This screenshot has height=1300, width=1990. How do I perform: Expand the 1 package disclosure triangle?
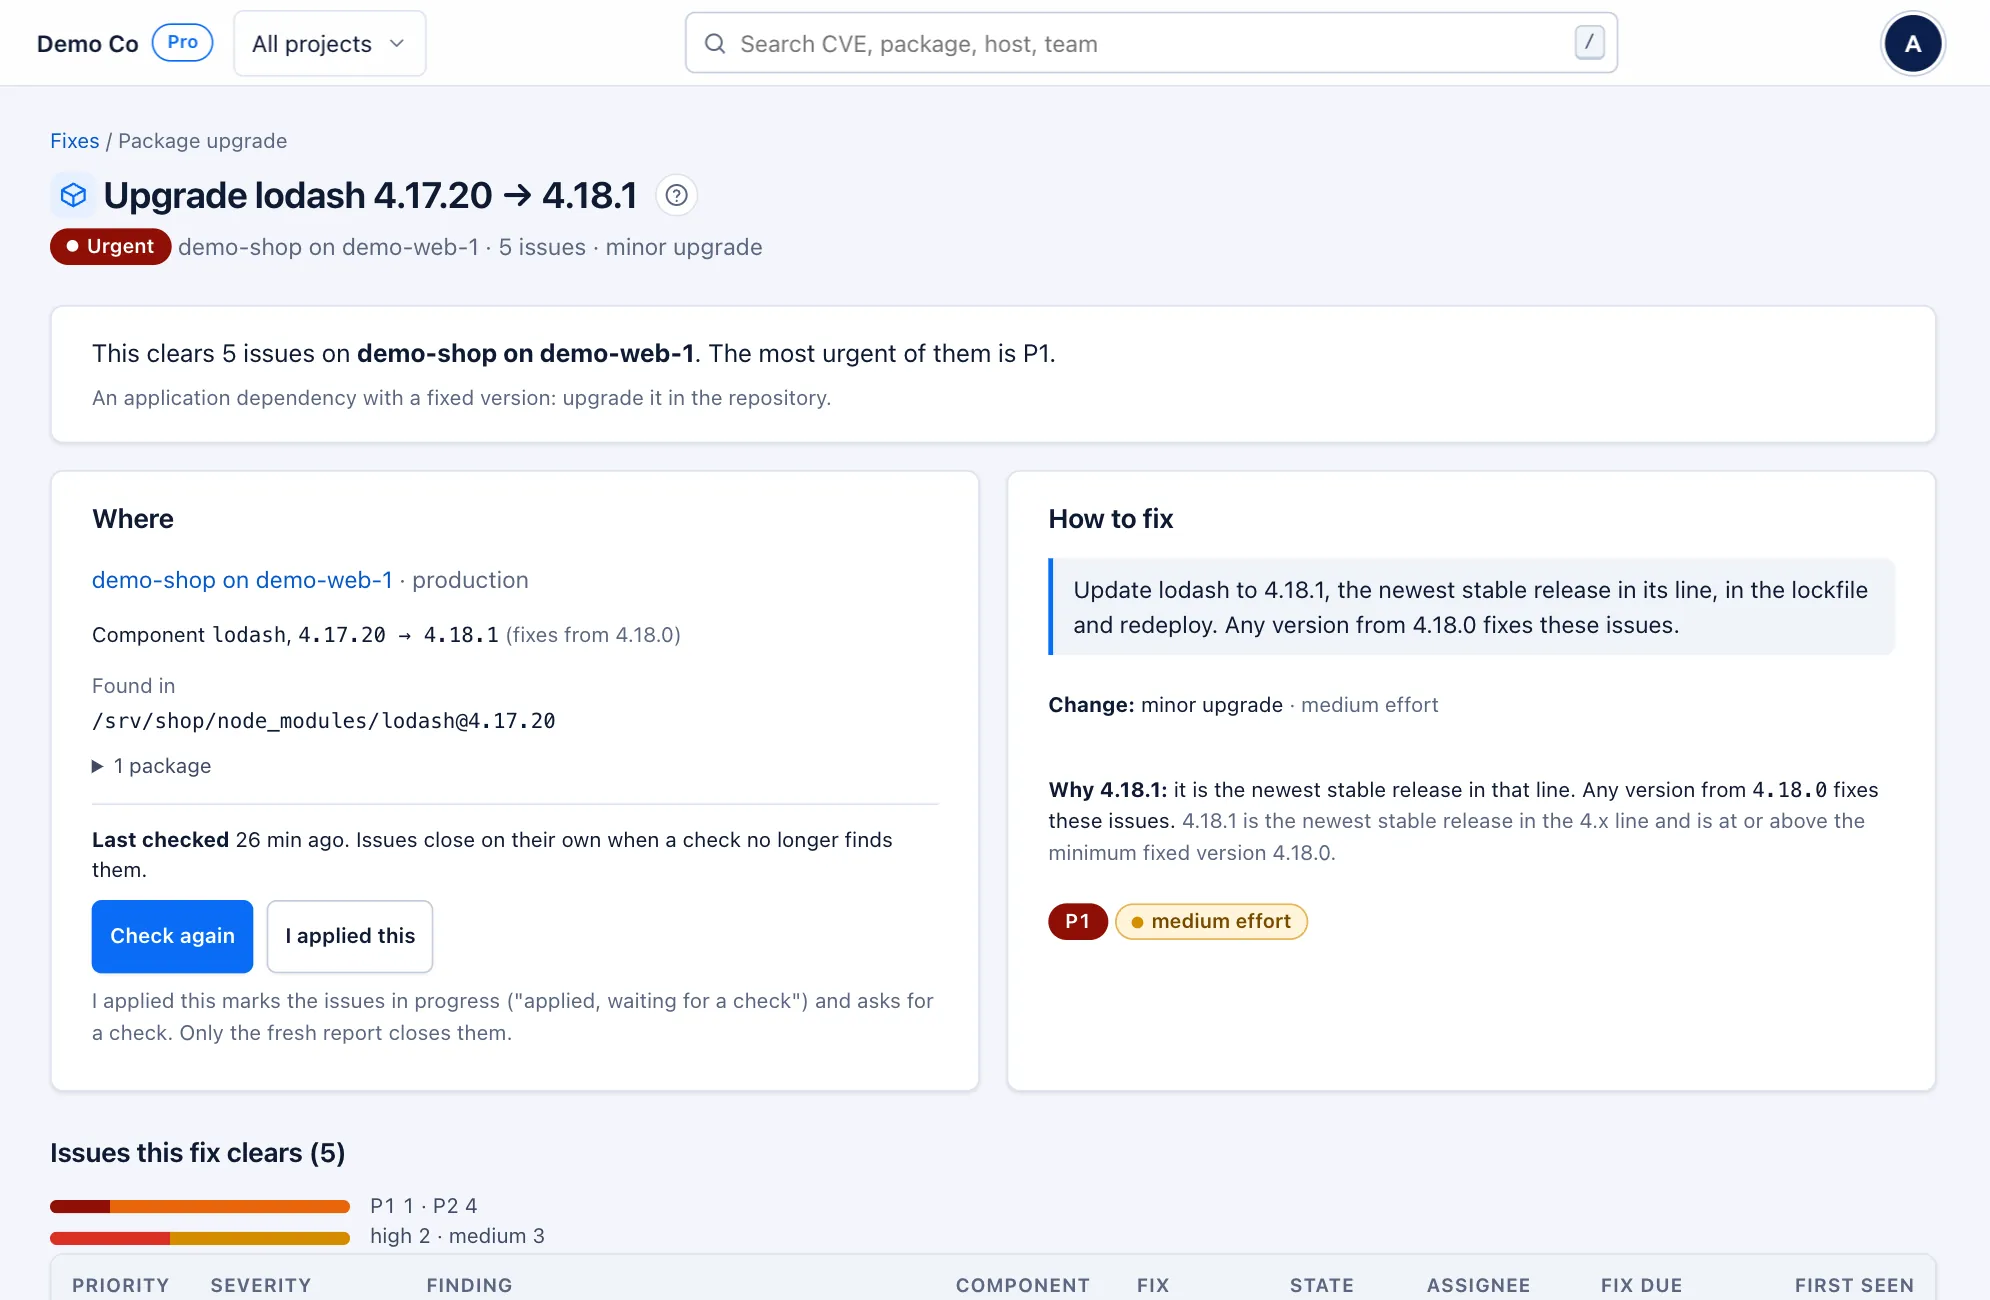(97, 766)
